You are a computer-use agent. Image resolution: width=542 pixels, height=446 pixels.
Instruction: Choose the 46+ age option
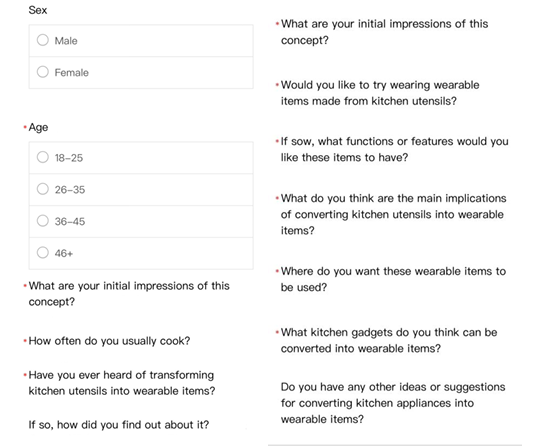tap(43, 253)
